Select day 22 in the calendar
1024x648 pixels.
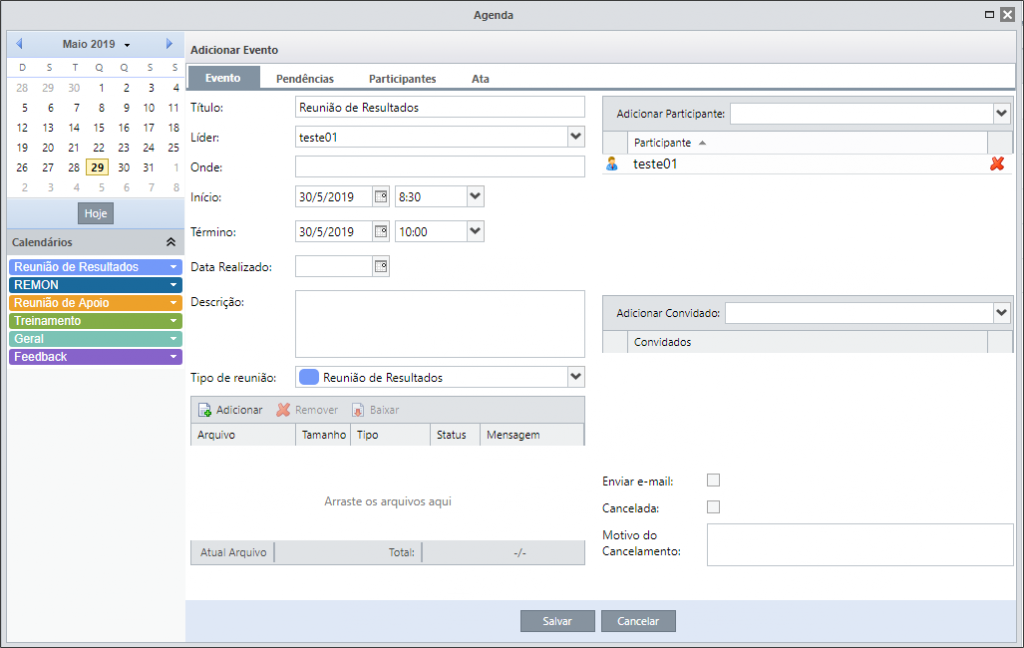tap(99, 148)
